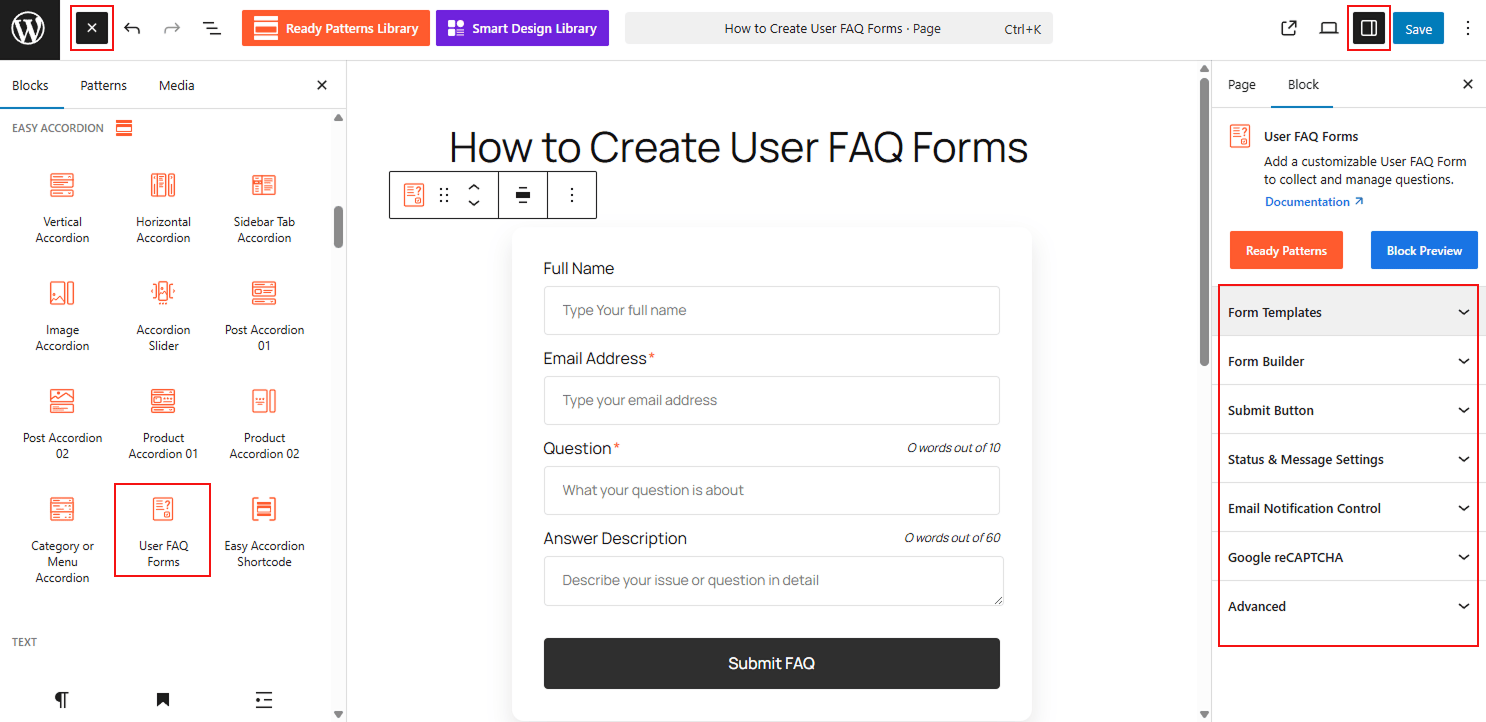Collapse the Form Templates panel
Viewport: 1486px width, 722px height.
tap(1347, 311)
